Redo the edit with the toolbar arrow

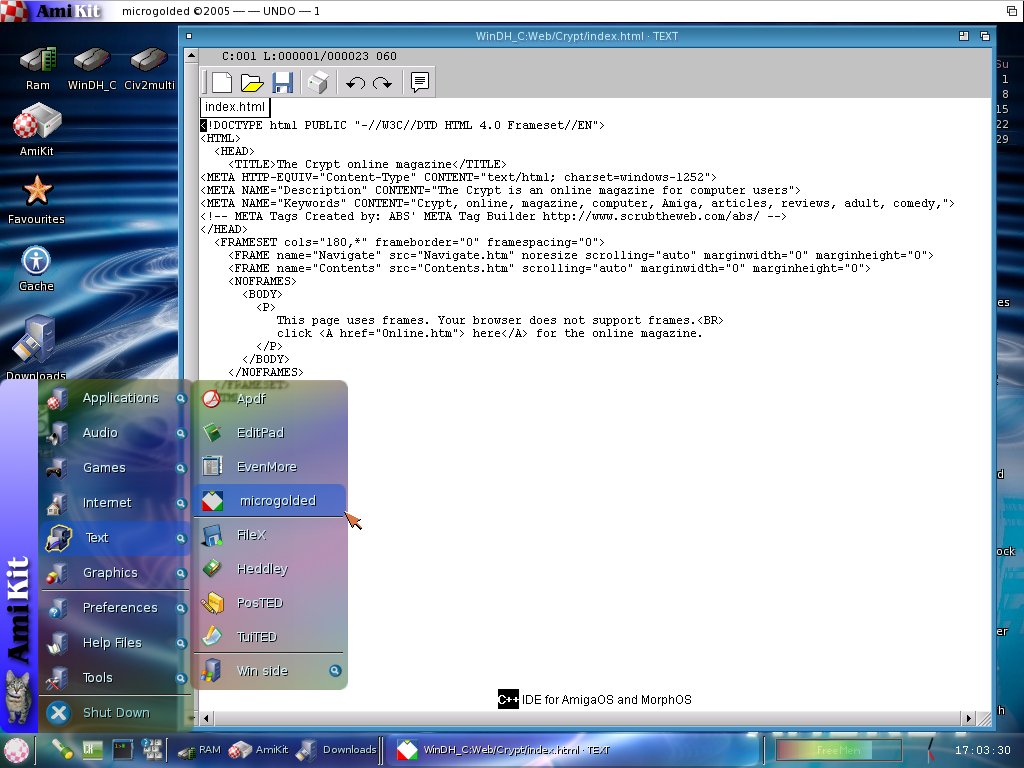click(382, 83)
